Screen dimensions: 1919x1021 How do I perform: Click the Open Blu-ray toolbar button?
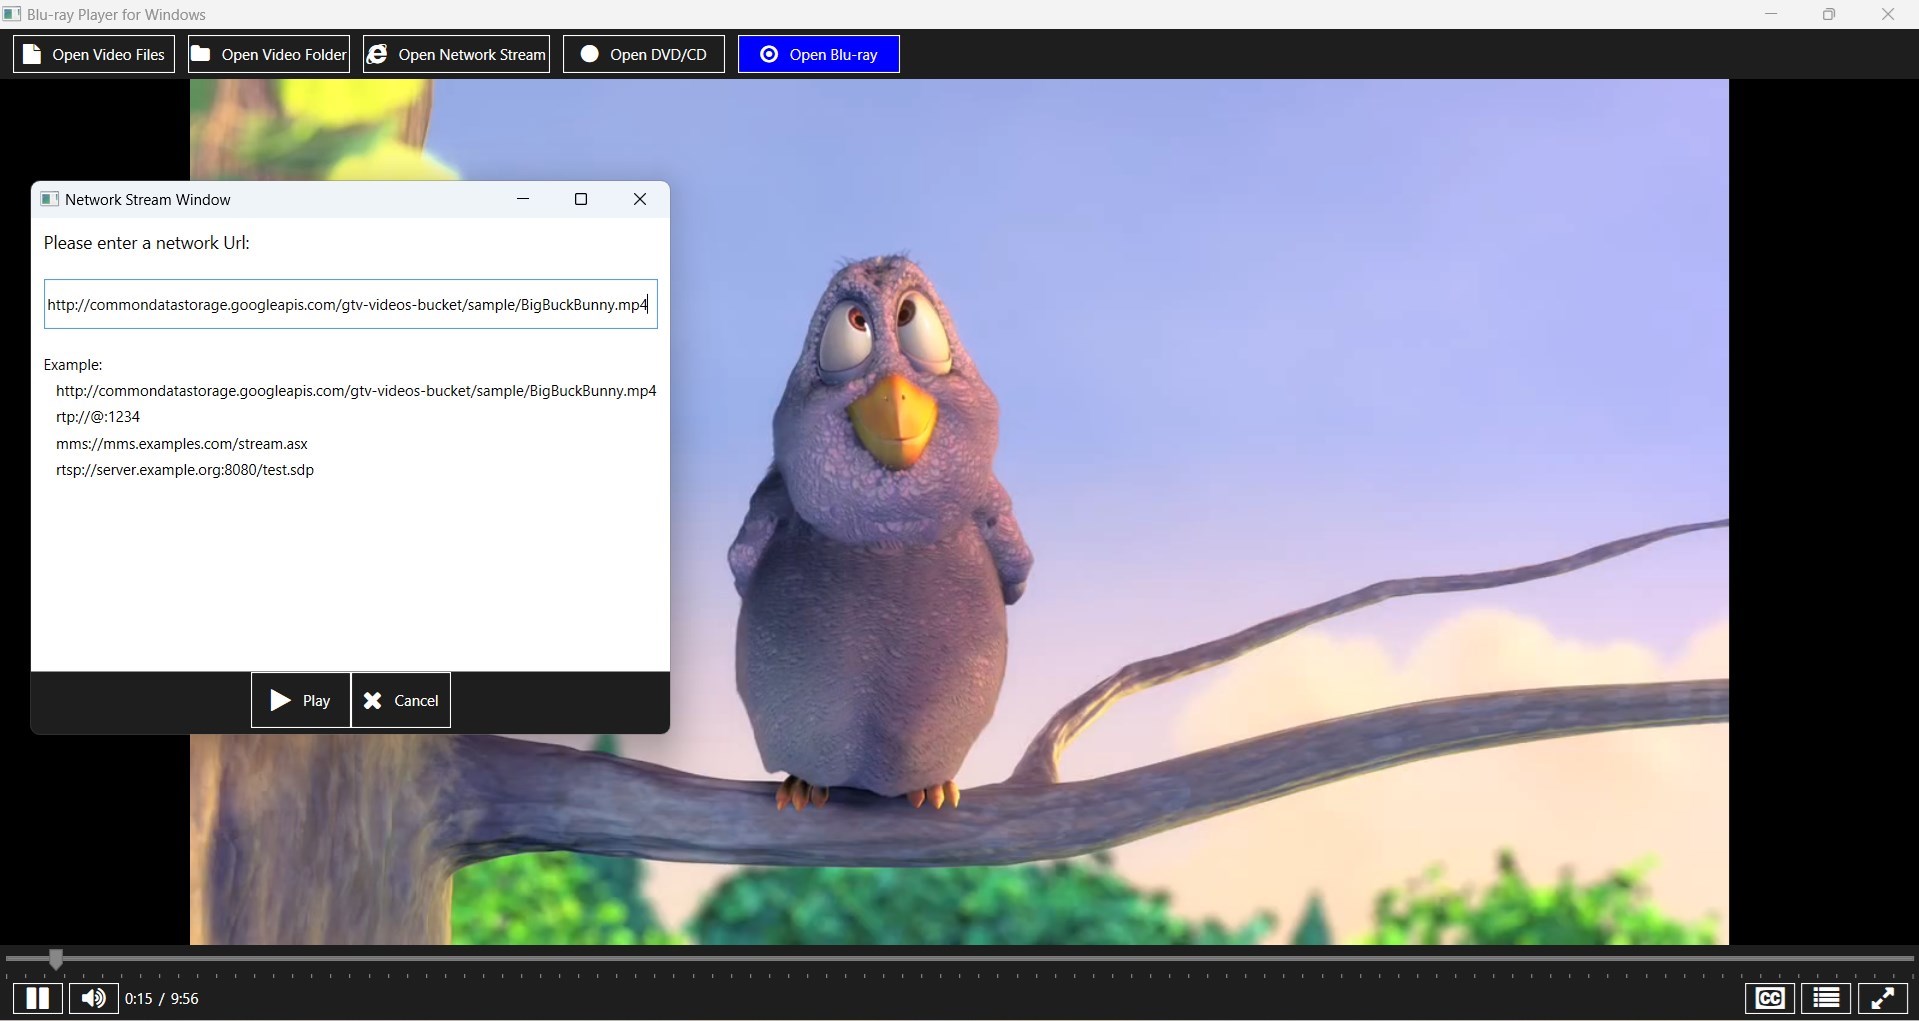(818, 54)
